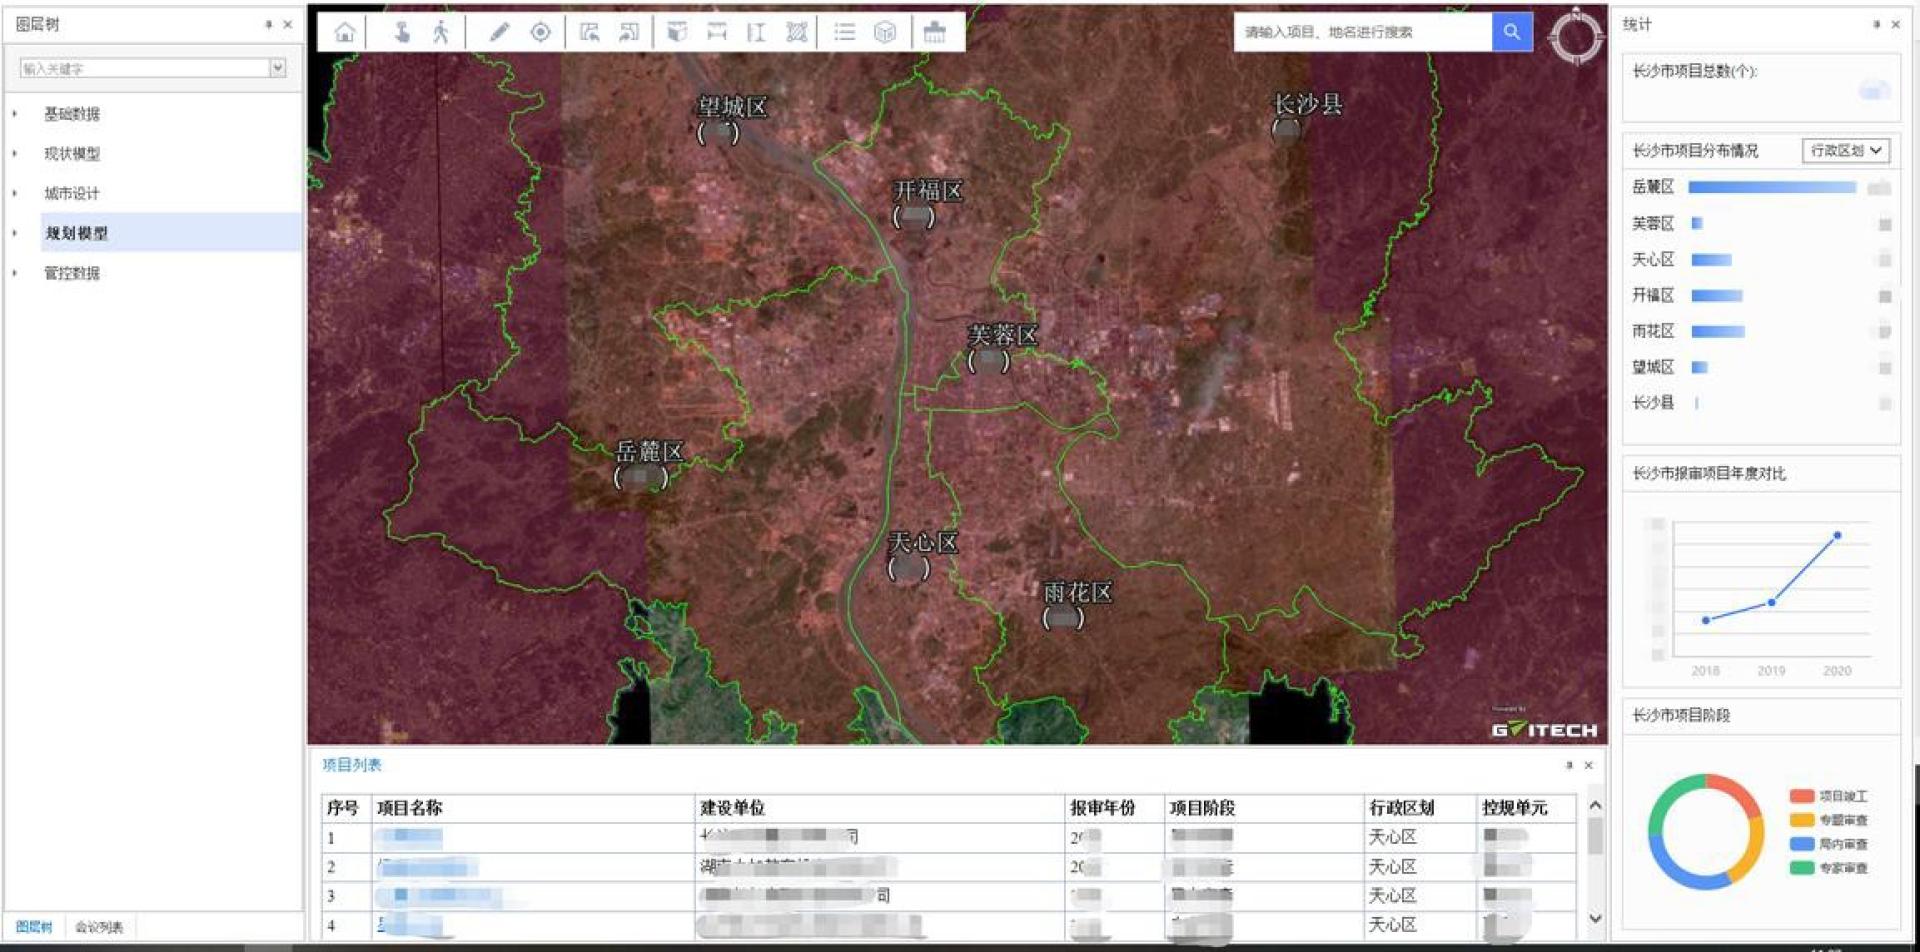Click the project search input field
Image resolution: width=1920 pixels, height=952 pixels.
pos(1362,32)
